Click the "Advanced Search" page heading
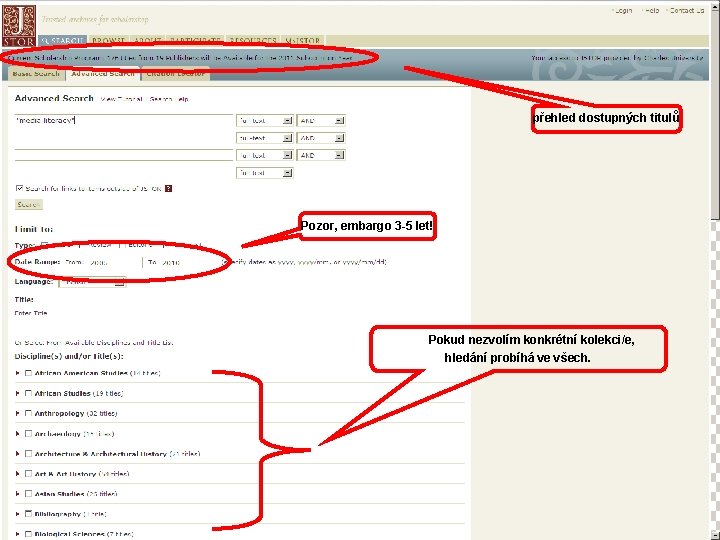This screenshot has height=540, width=720. (54, 98)
